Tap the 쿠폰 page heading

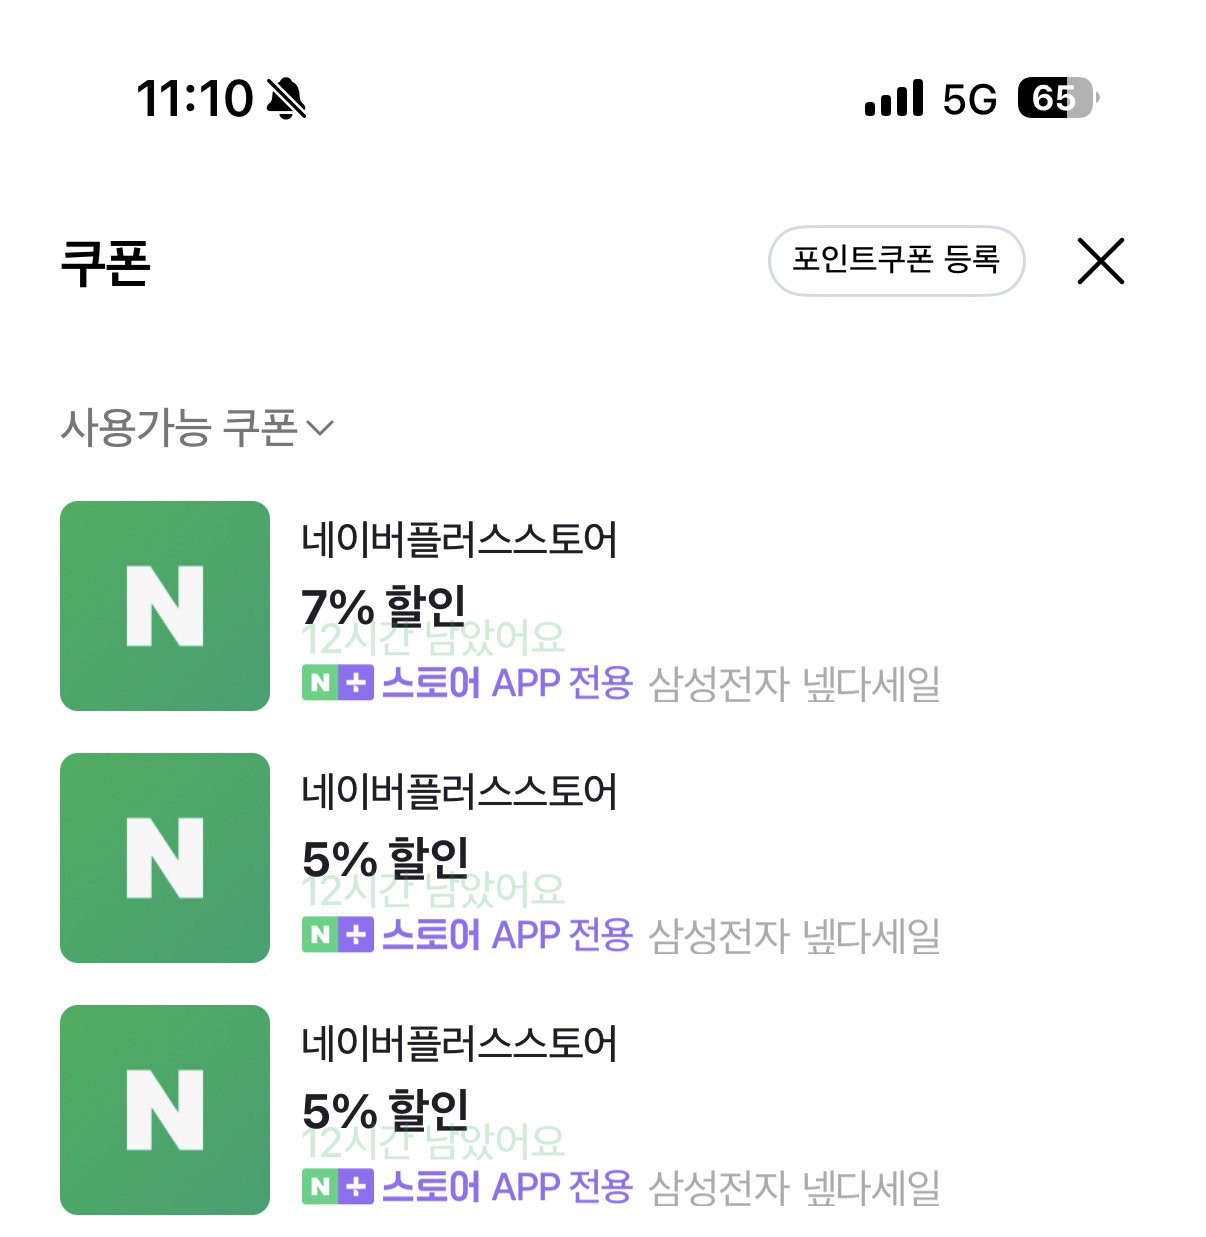pyautogui.click(x=105, y=263)
